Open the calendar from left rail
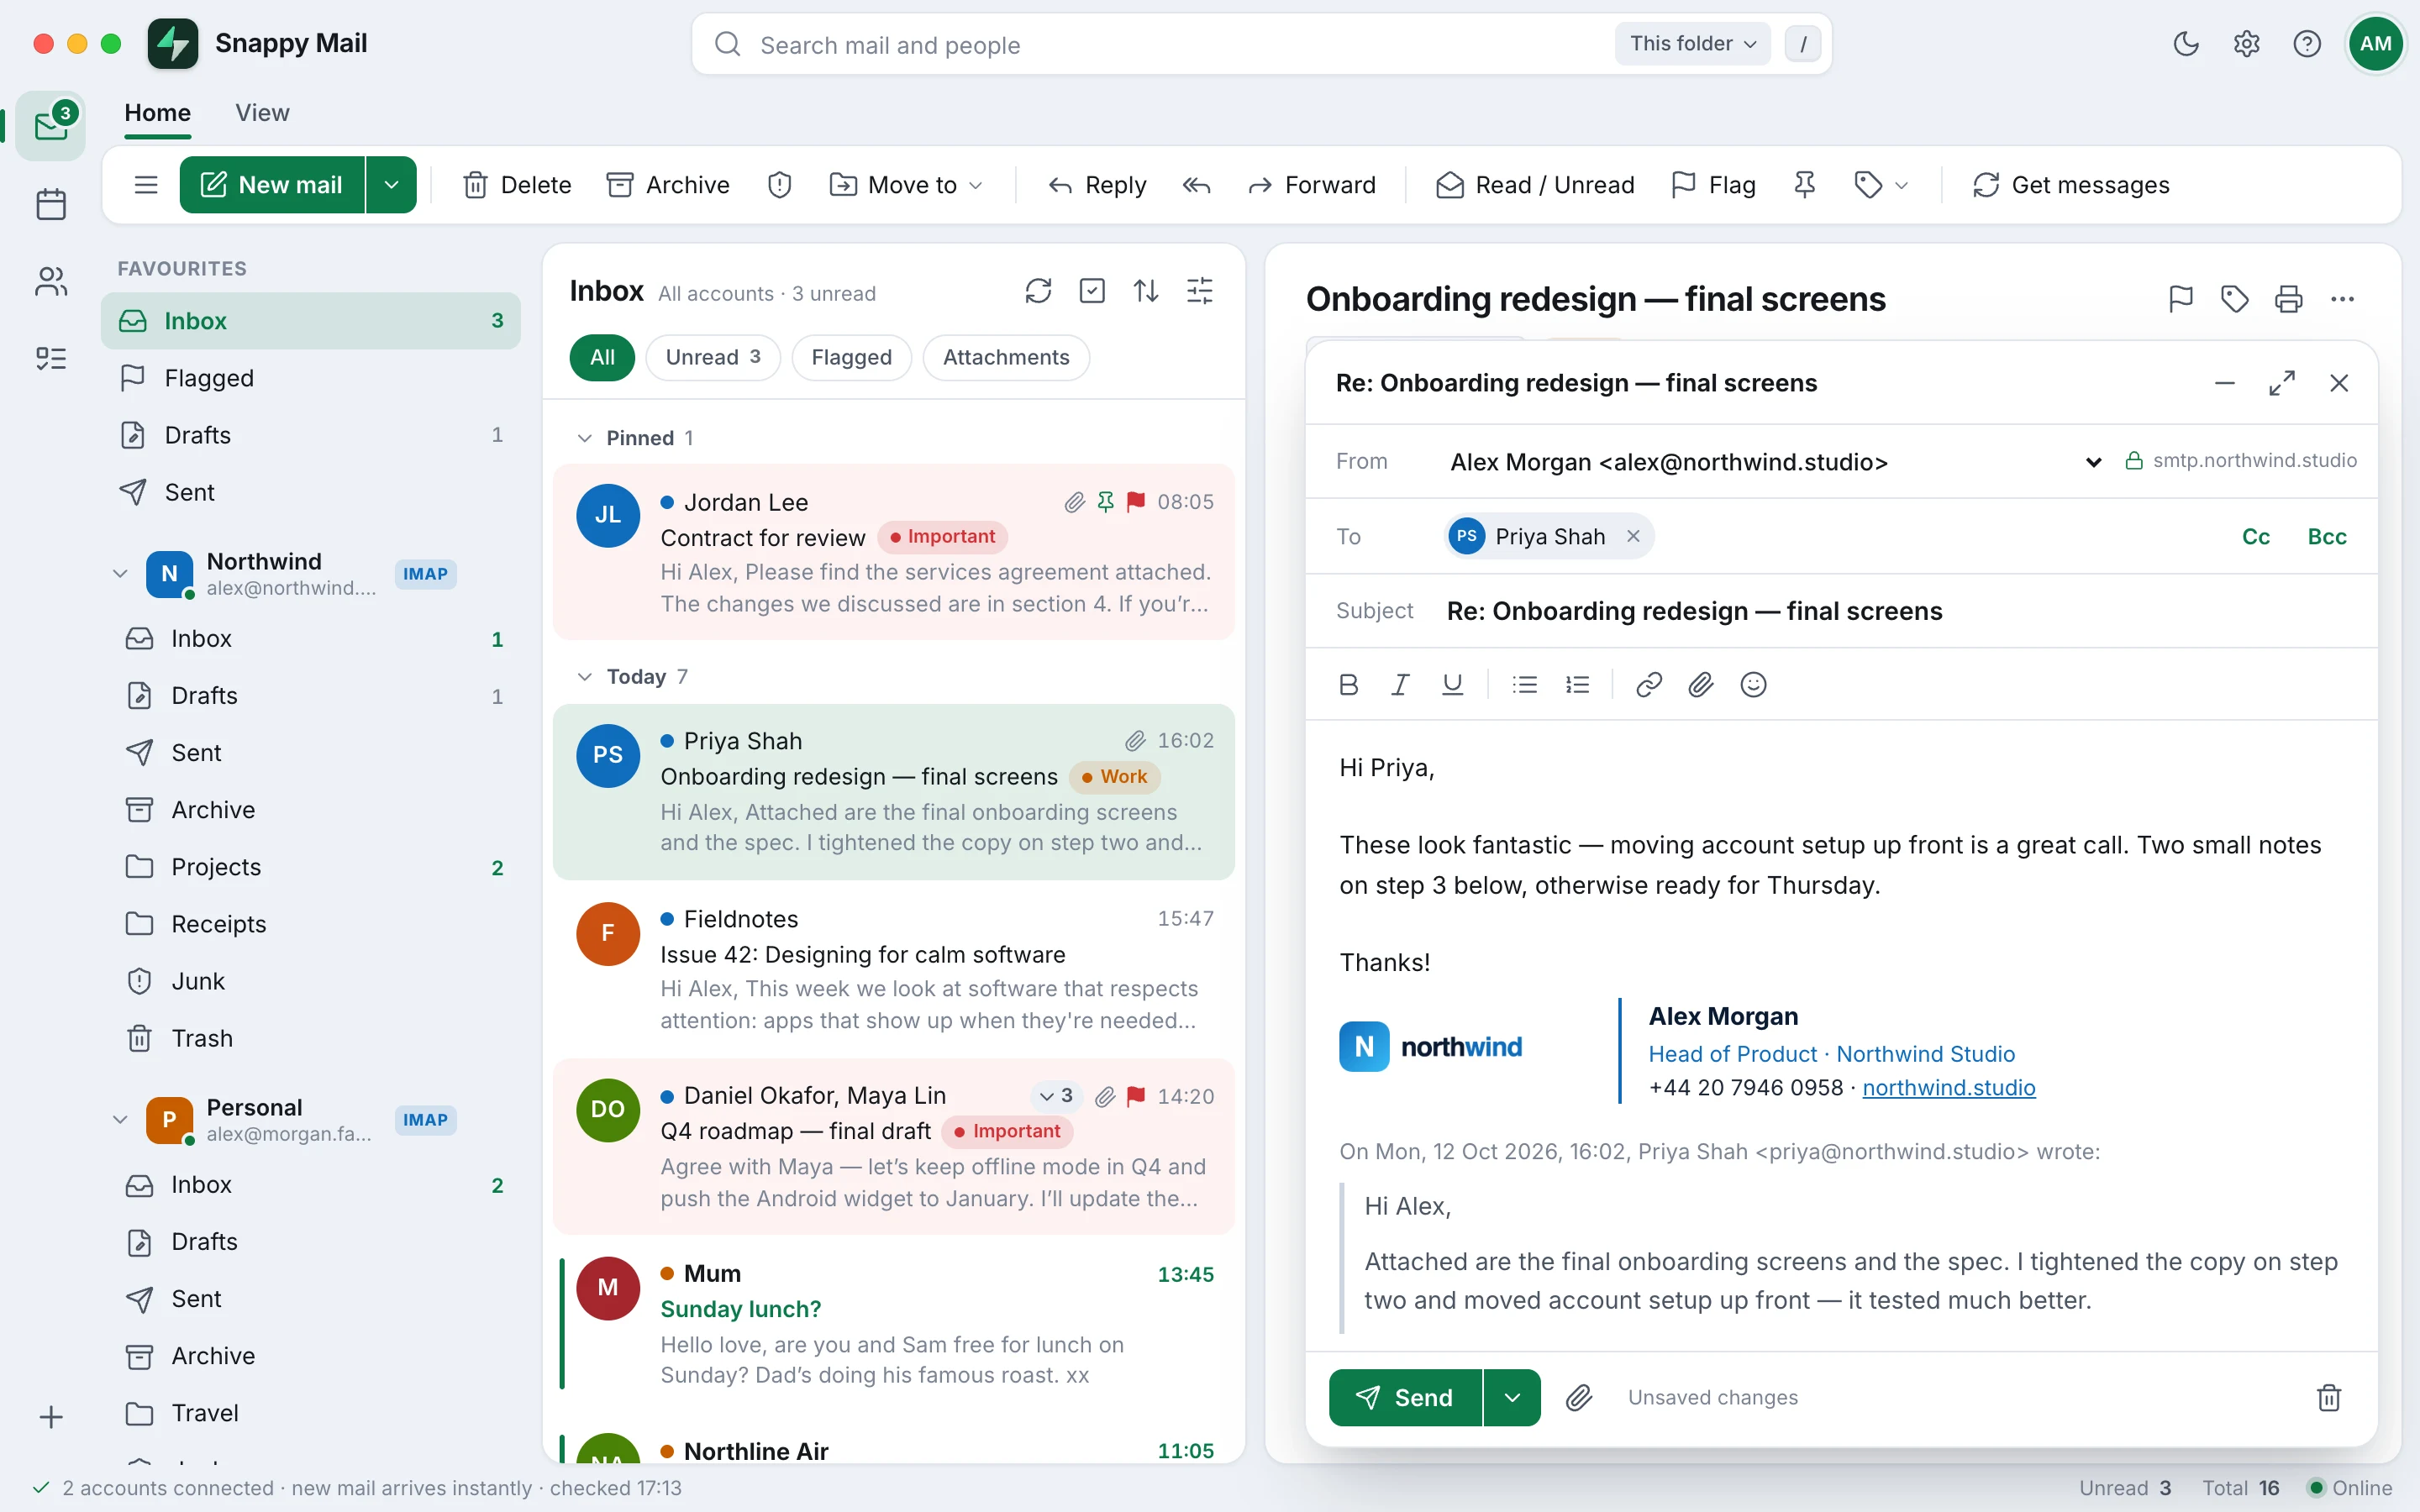The width and height of the screenshot is (2420, 1512). (x=51, y=204)
